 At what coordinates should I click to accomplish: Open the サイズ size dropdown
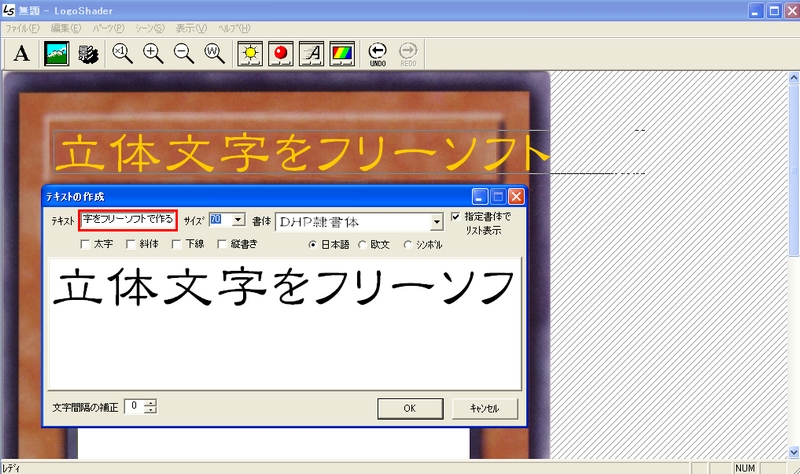click(238, 219)
